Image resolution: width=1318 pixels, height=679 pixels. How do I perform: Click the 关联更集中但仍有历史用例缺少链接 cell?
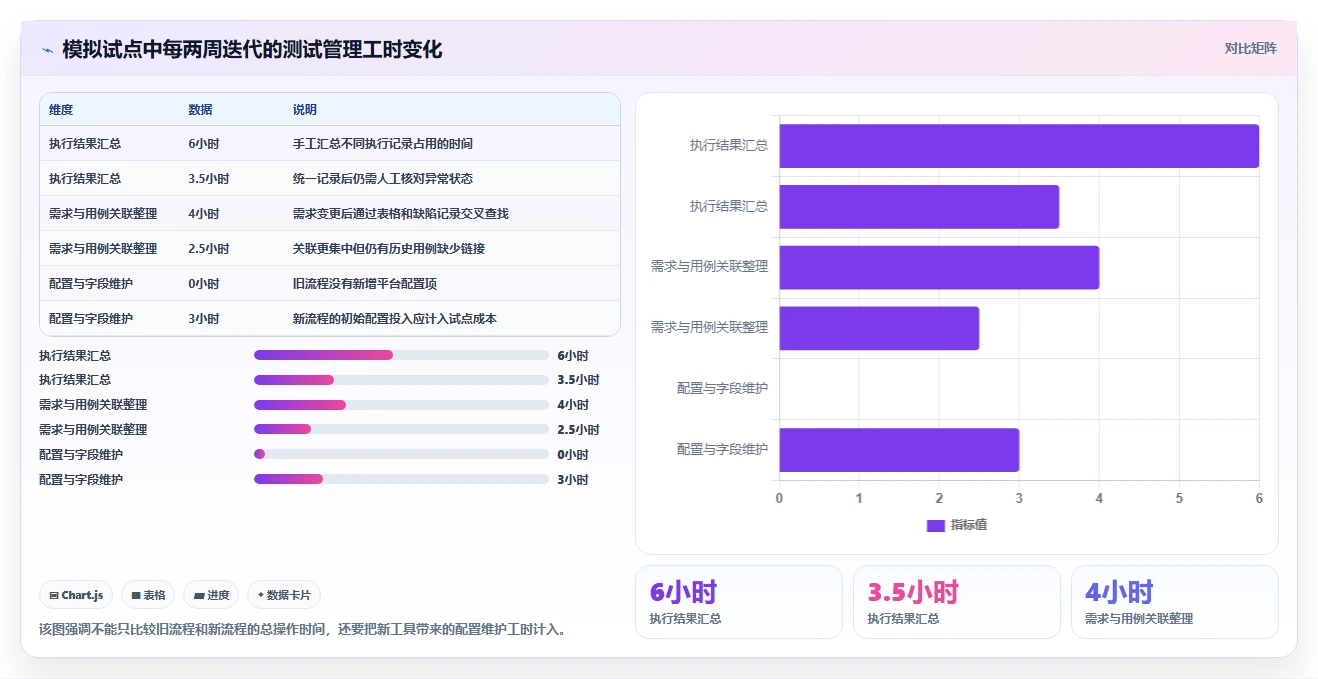pos(389,249)
